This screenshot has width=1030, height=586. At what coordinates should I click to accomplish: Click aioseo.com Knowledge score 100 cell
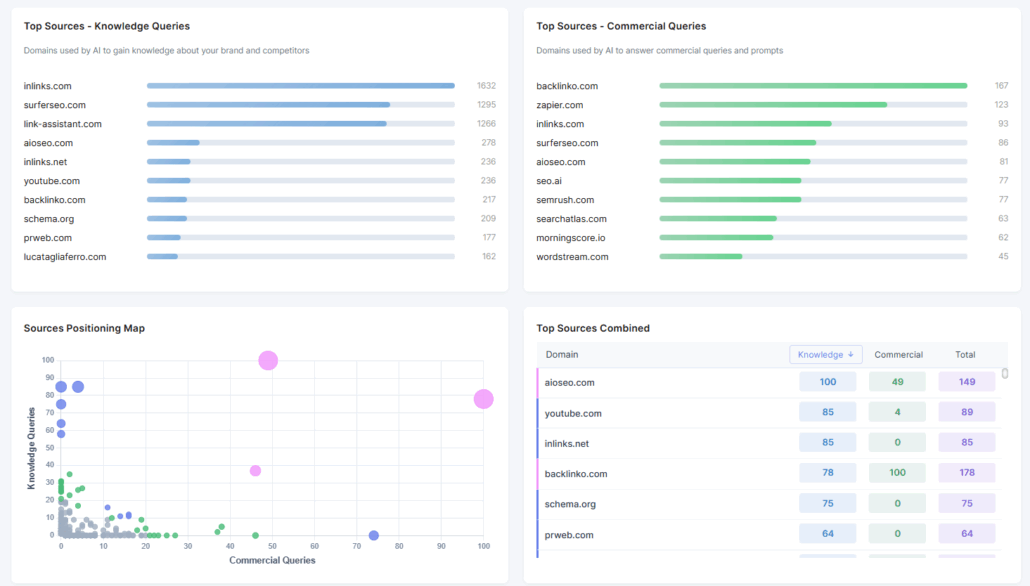tap(828, 382)
